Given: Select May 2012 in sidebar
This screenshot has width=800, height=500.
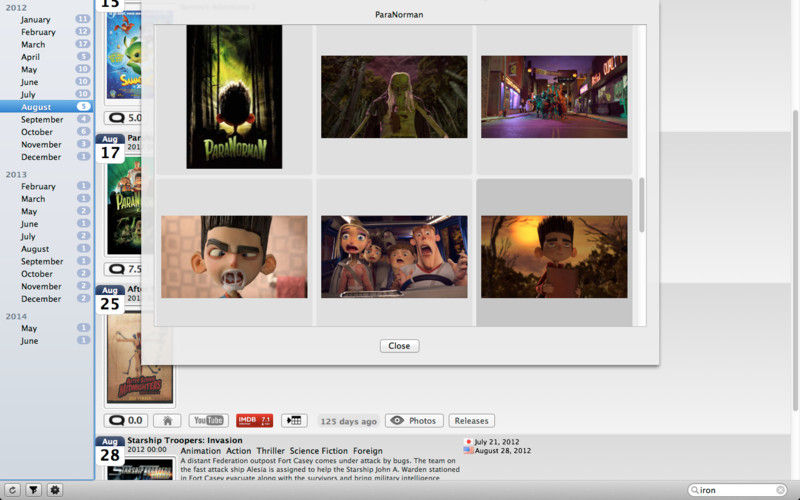Looking at the screenshot, I should point(47,69).
